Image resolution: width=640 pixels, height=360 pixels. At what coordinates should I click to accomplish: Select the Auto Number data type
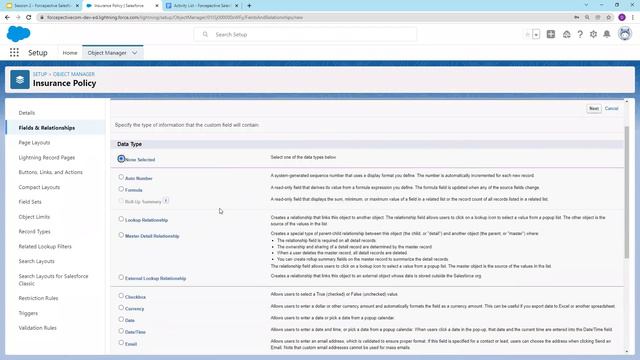(x=121, y=177)
